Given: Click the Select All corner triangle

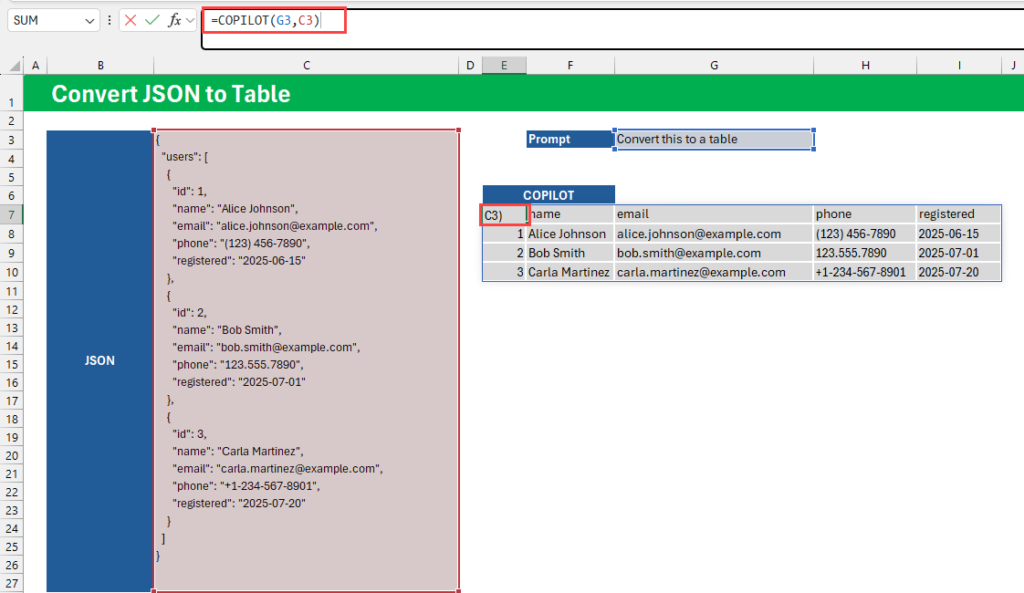Looking at the screenshot, I should 14,65.
